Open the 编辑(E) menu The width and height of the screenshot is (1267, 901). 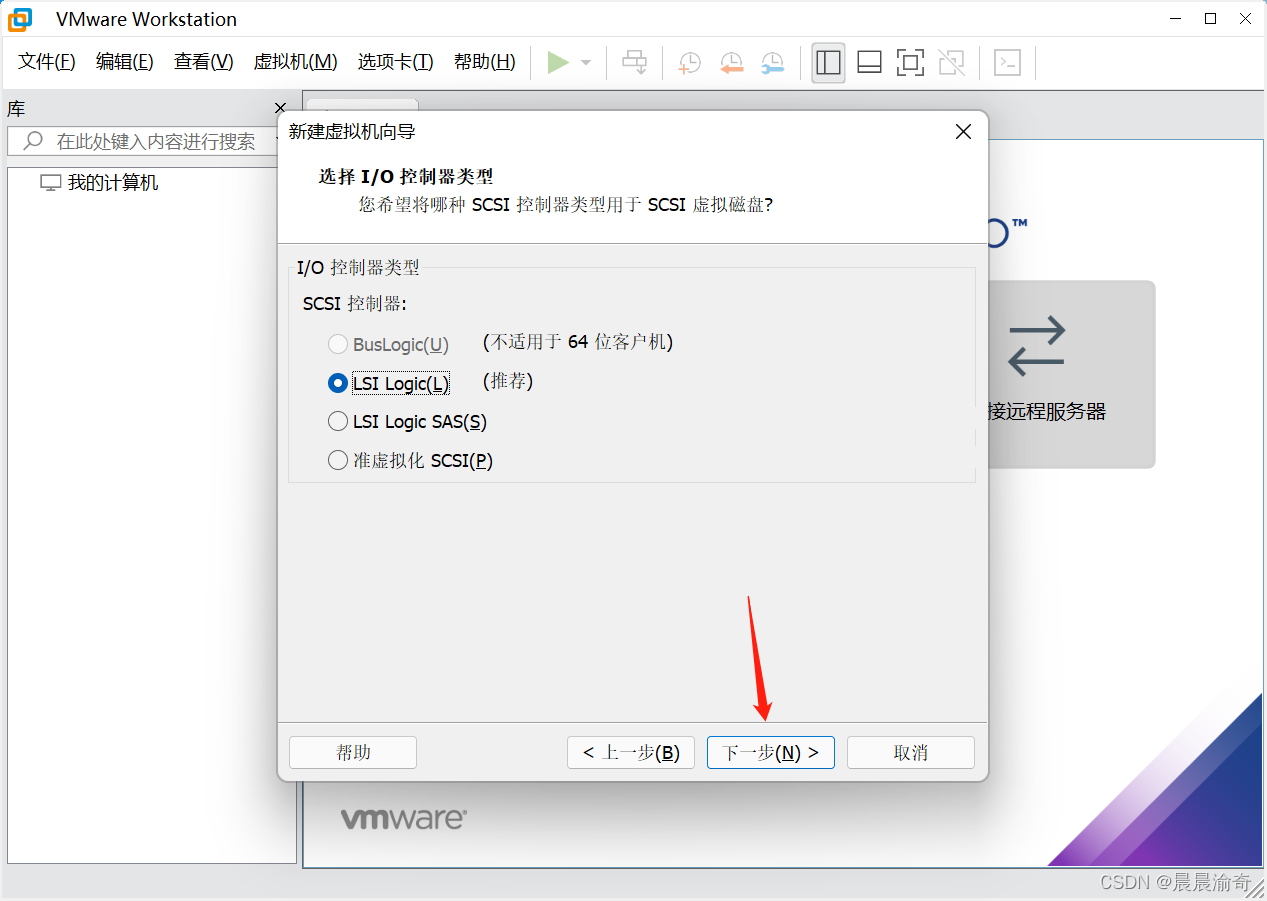pos(124,62)
